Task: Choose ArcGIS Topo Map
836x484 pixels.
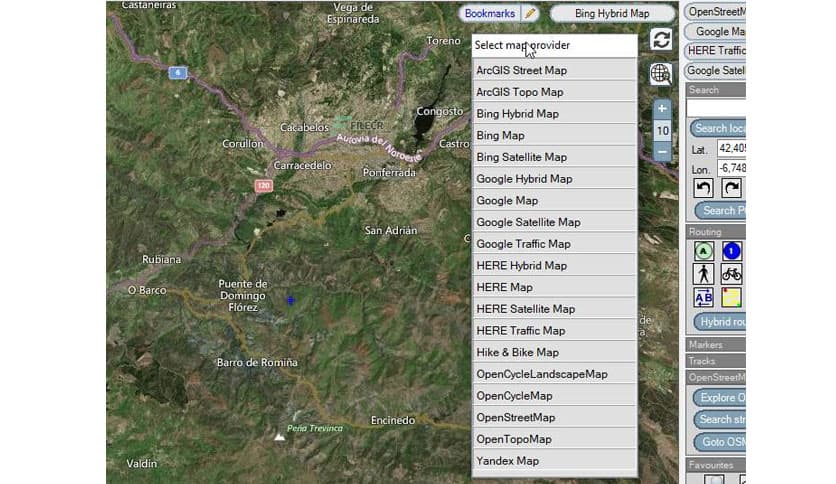Action: click(554, 92)
